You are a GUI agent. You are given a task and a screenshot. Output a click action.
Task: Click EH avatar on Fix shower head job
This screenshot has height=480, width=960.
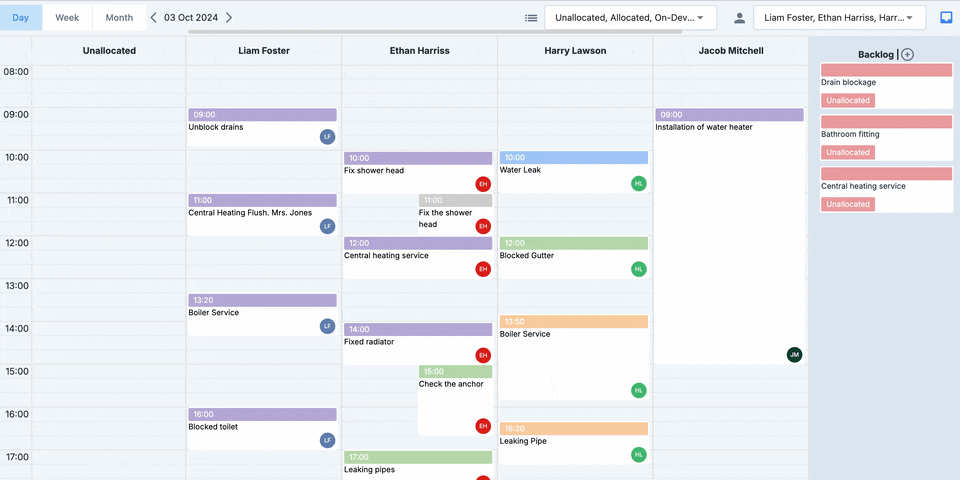point(483,184)
